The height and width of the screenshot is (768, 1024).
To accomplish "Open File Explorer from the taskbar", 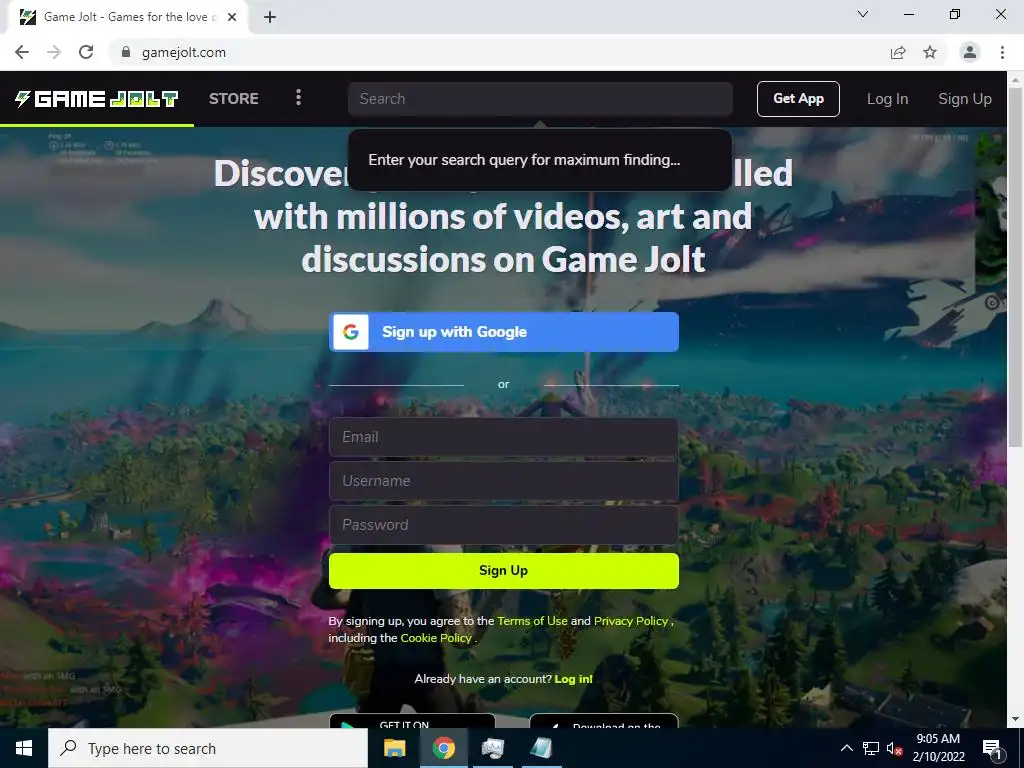I will coord(394,748).
